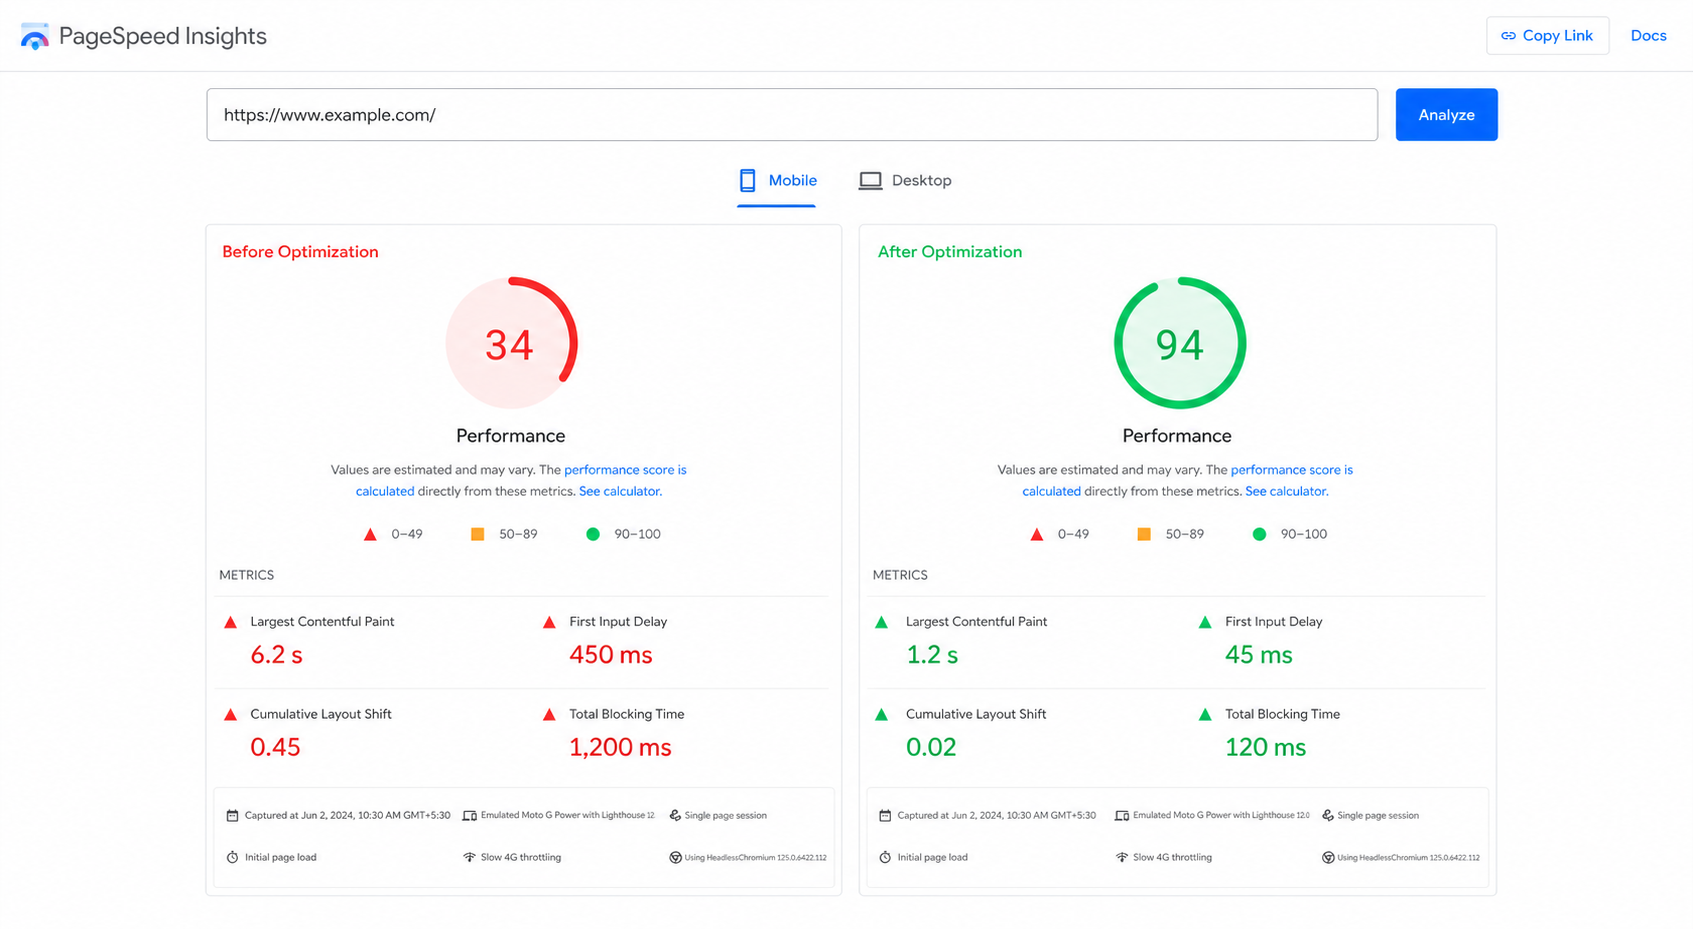Click HeadlessChromium icon in Before panel

click(x=675, y=858)
